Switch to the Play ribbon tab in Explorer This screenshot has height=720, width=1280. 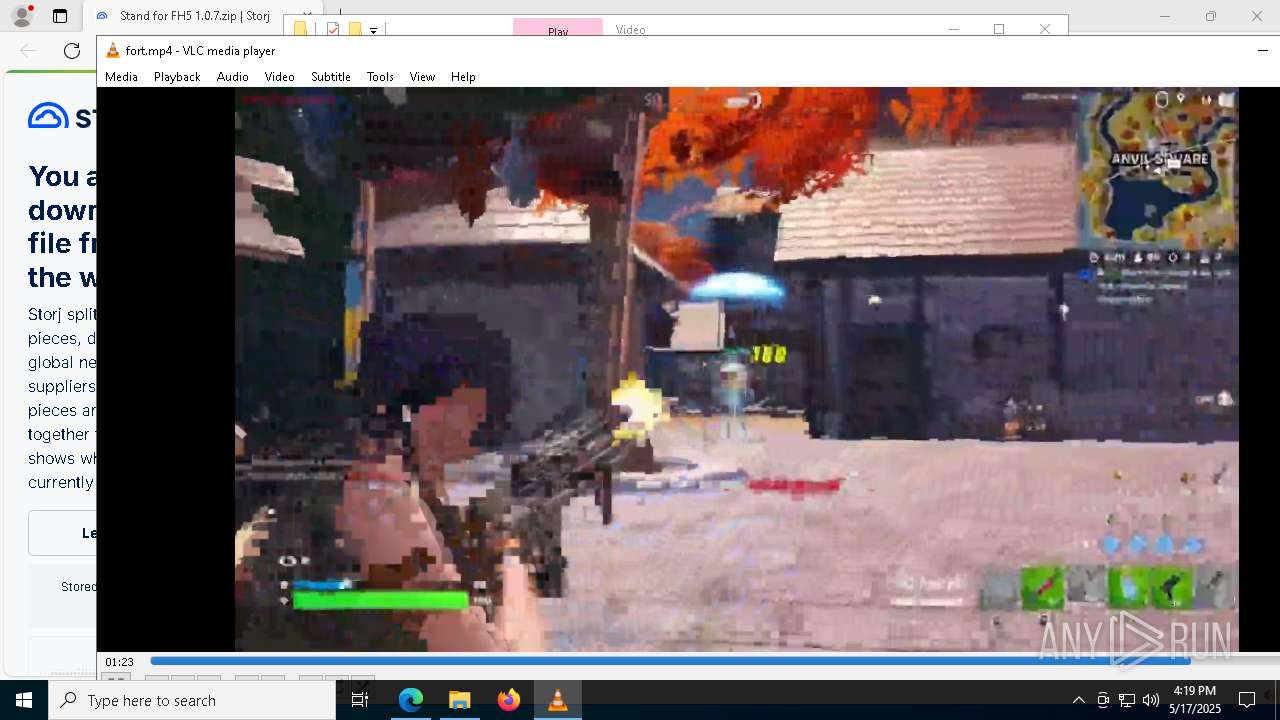click(x=558, y=29)
